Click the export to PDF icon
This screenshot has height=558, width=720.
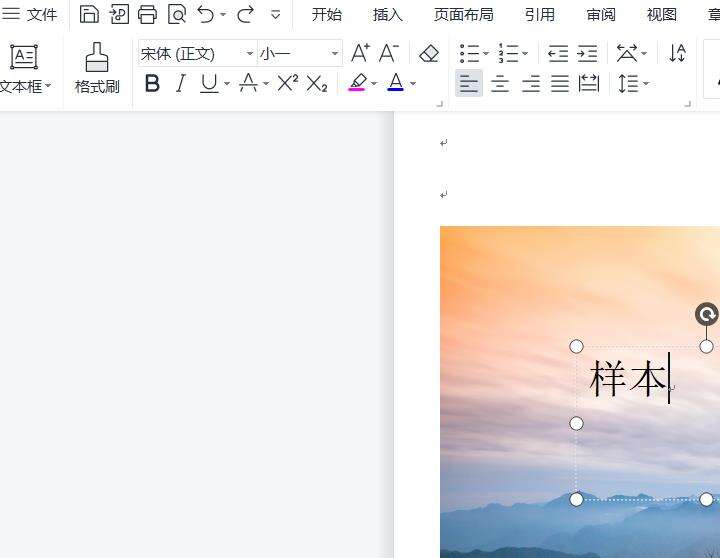(x=119, y=14)
